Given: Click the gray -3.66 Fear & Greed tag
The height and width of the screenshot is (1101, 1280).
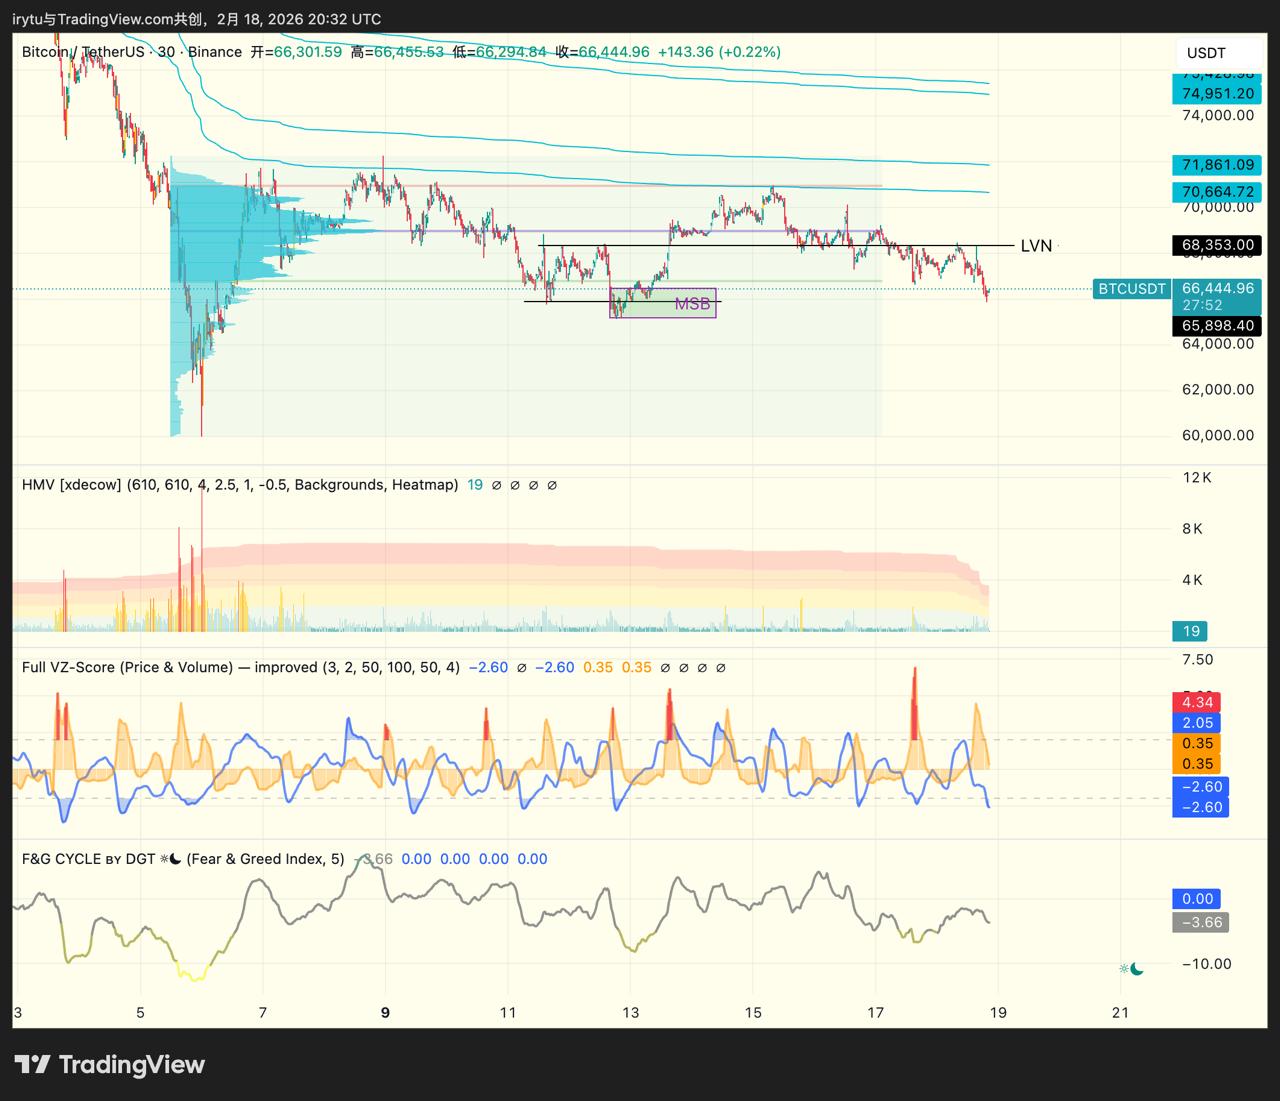Looking at the screenshot, I should [x=1201, y=922].
